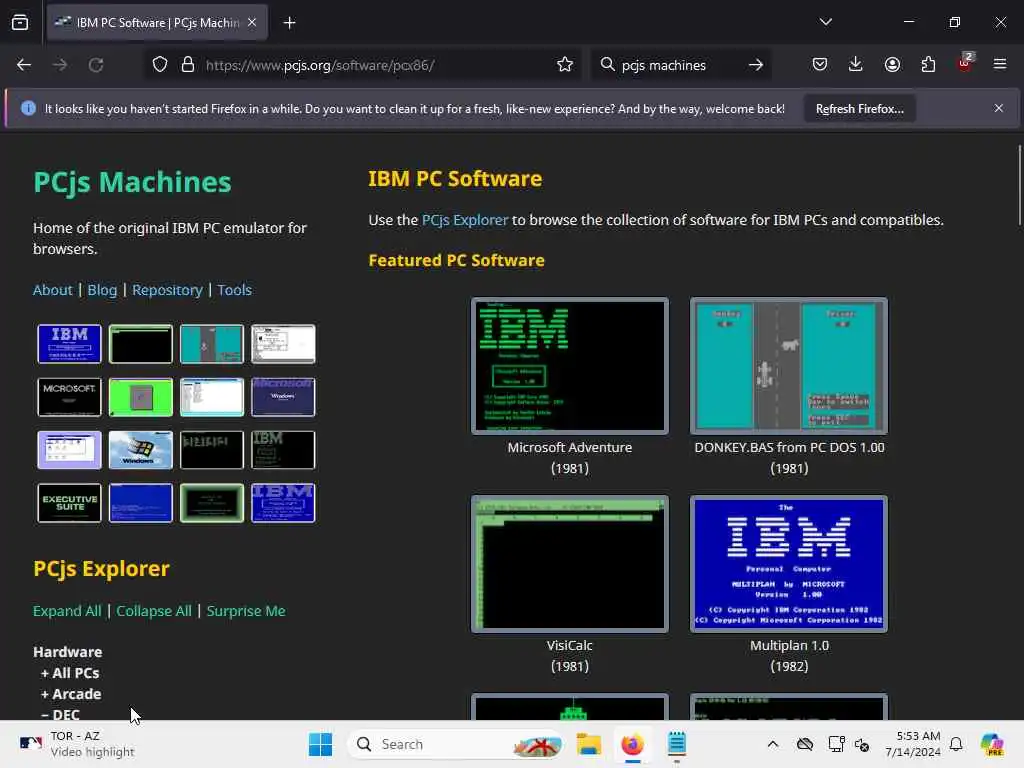Click the Surprise Me link
The image size is (1024, 768).
tap(246, 611)
